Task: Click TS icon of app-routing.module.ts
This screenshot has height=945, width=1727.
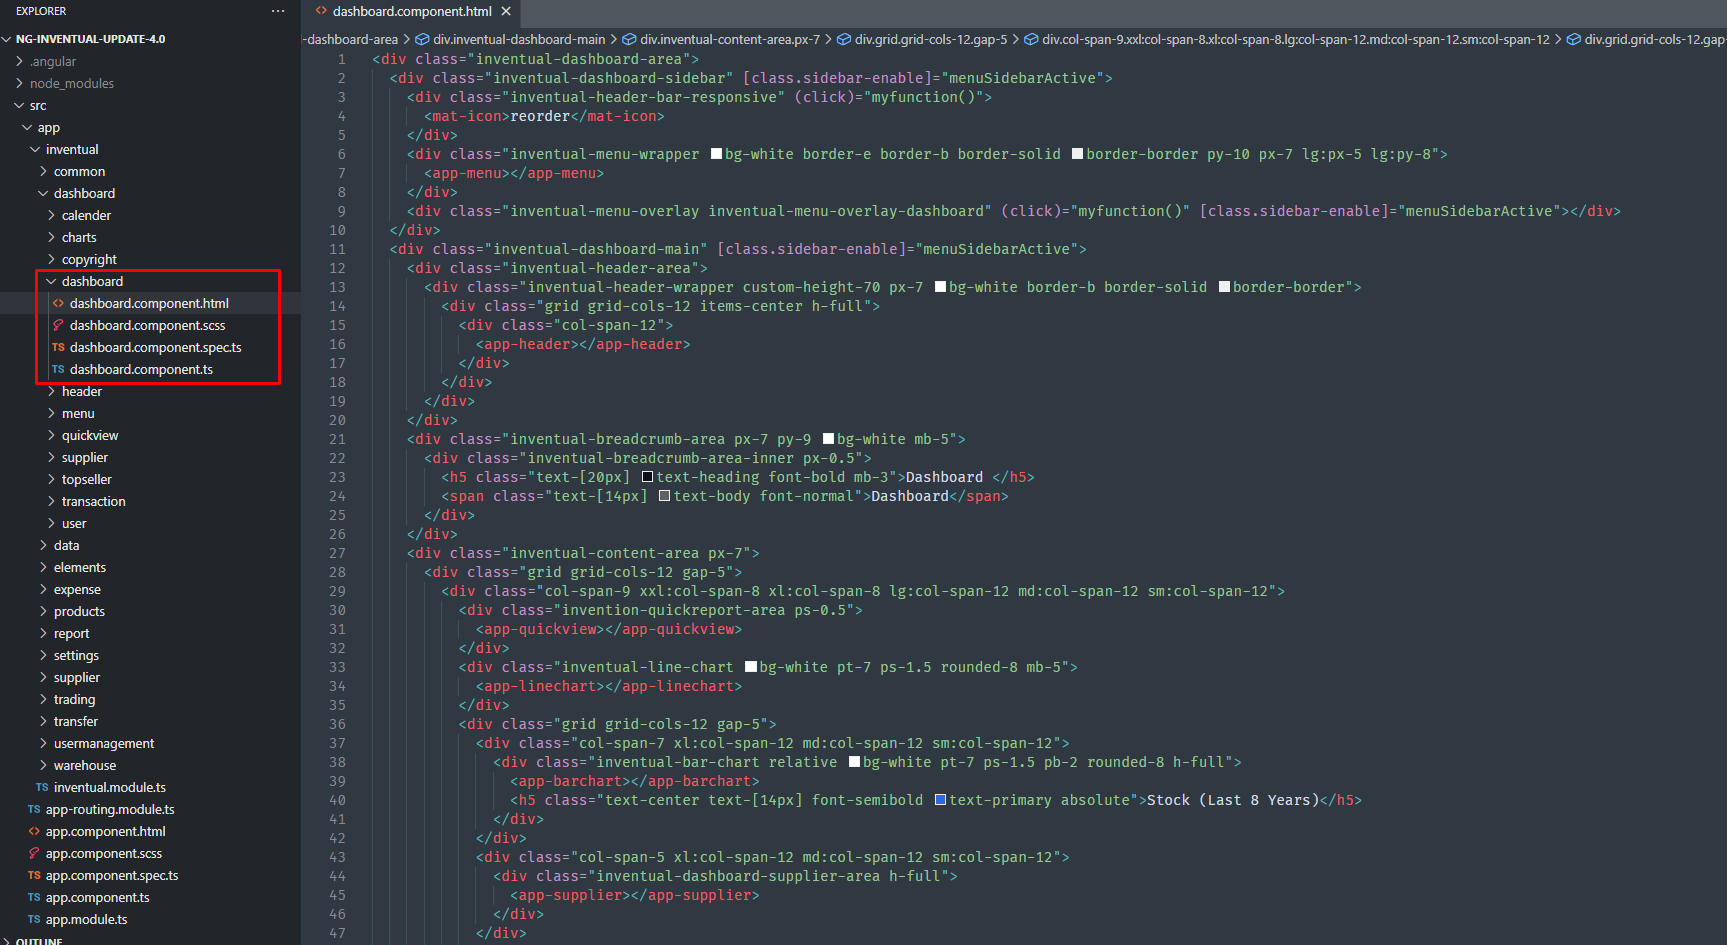Action: click(34, 809)
